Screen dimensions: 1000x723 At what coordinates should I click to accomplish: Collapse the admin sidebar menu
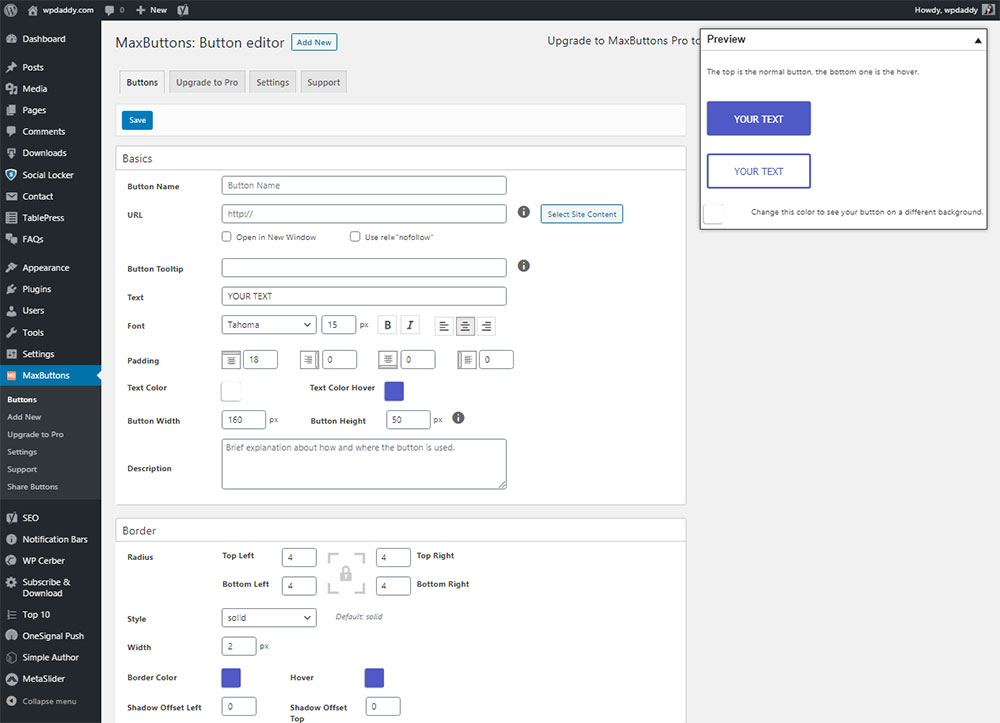click(x=42, y=701)
